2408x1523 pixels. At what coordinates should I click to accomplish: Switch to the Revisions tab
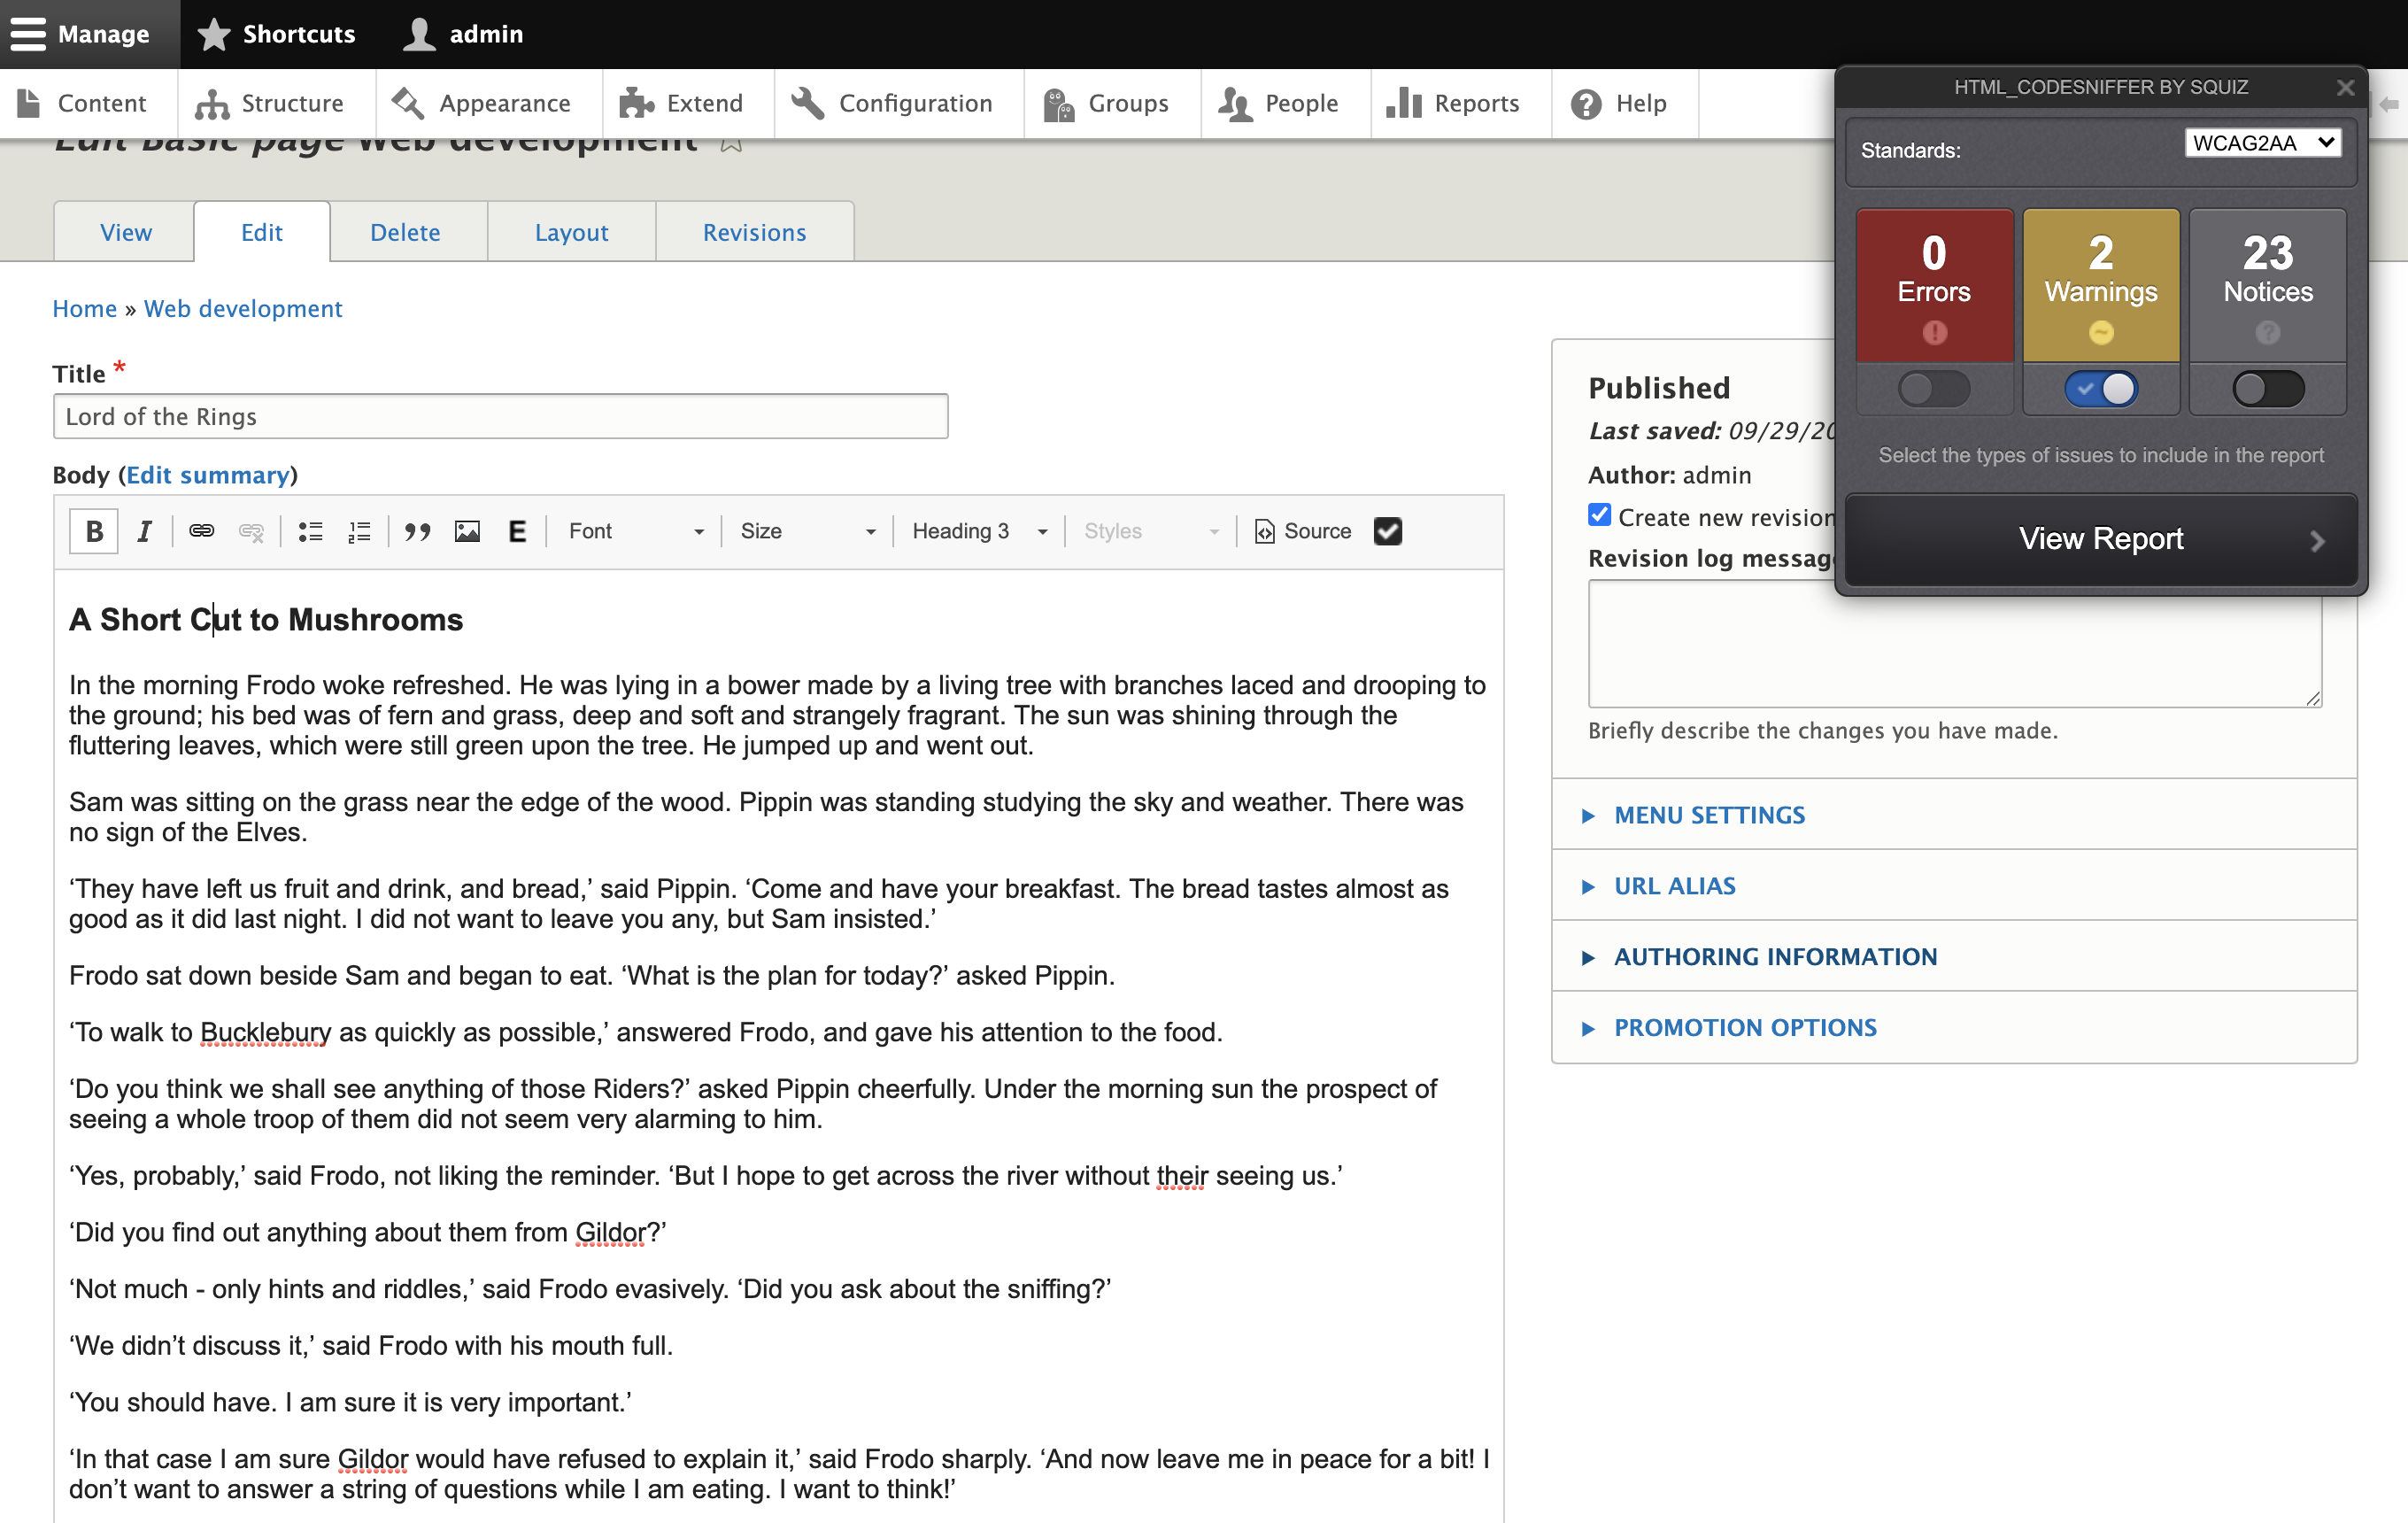coord(754,232)
